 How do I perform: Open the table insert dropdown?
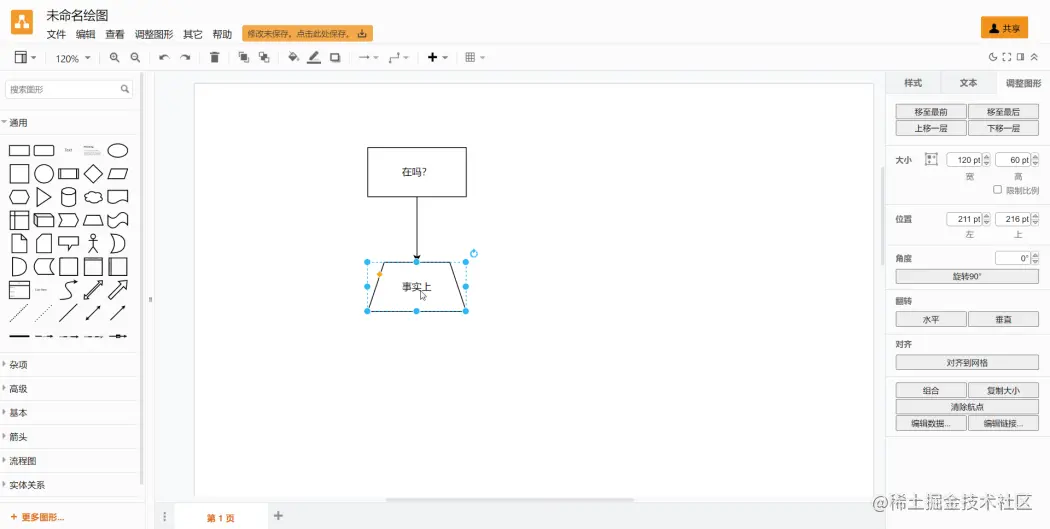[x=475, y=58]
